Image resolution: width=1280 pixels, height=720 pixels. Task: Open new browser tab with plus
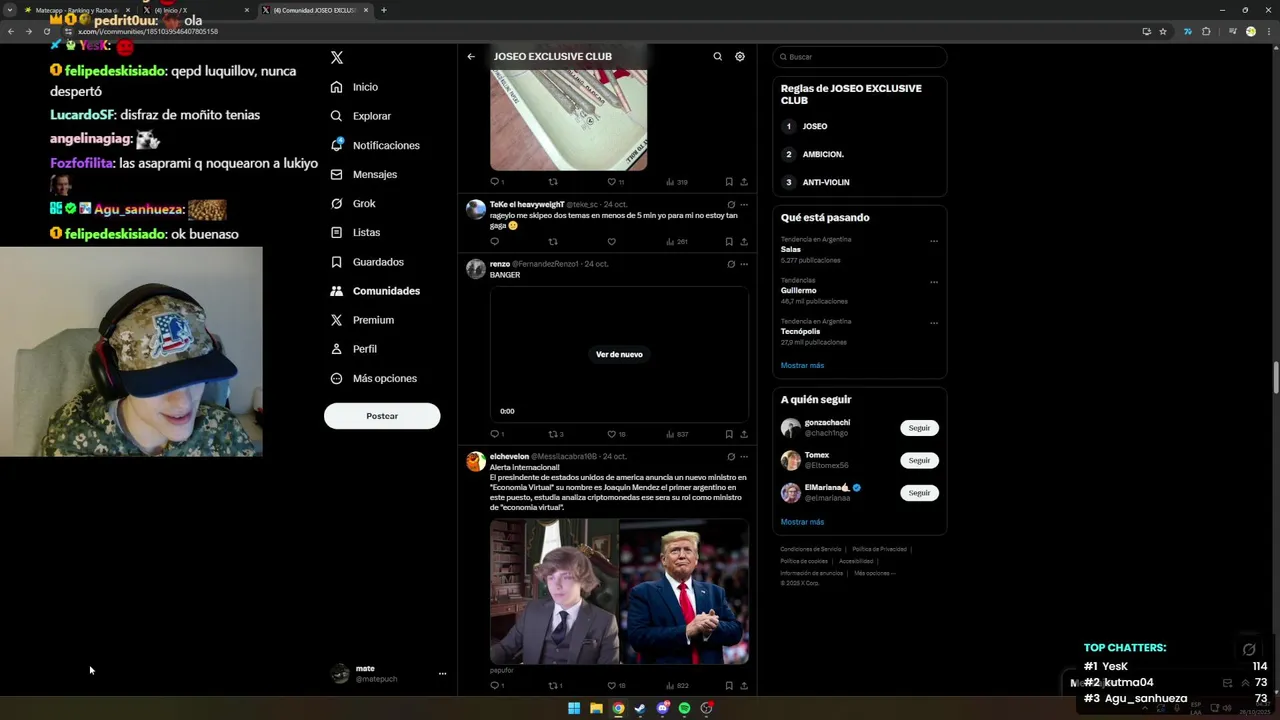384,10
